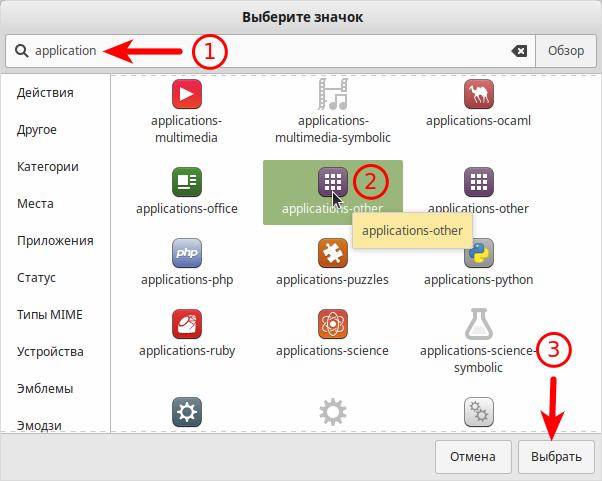602x481 pixels.
Task: Click the Отмена button
Action: (x=473, y=456)
